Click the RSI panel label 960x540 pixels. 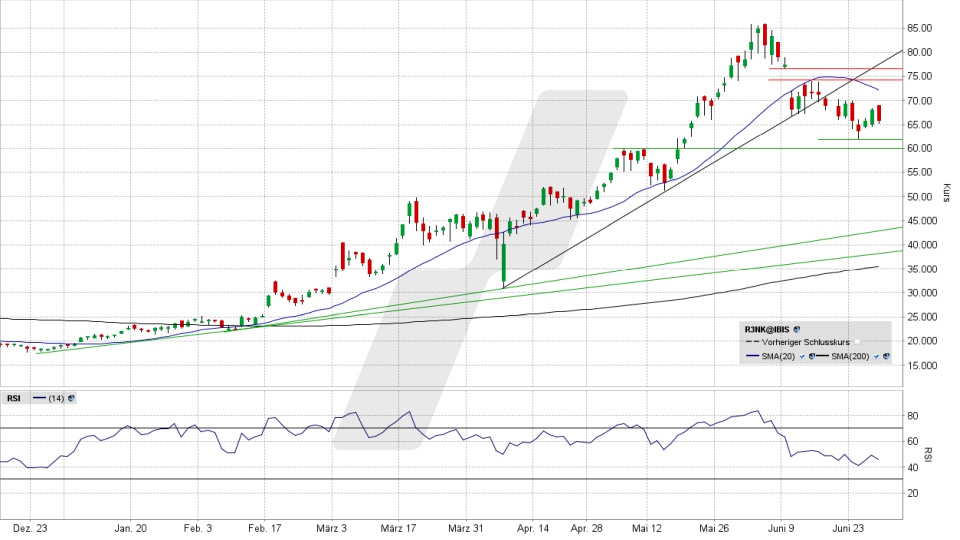13,399
